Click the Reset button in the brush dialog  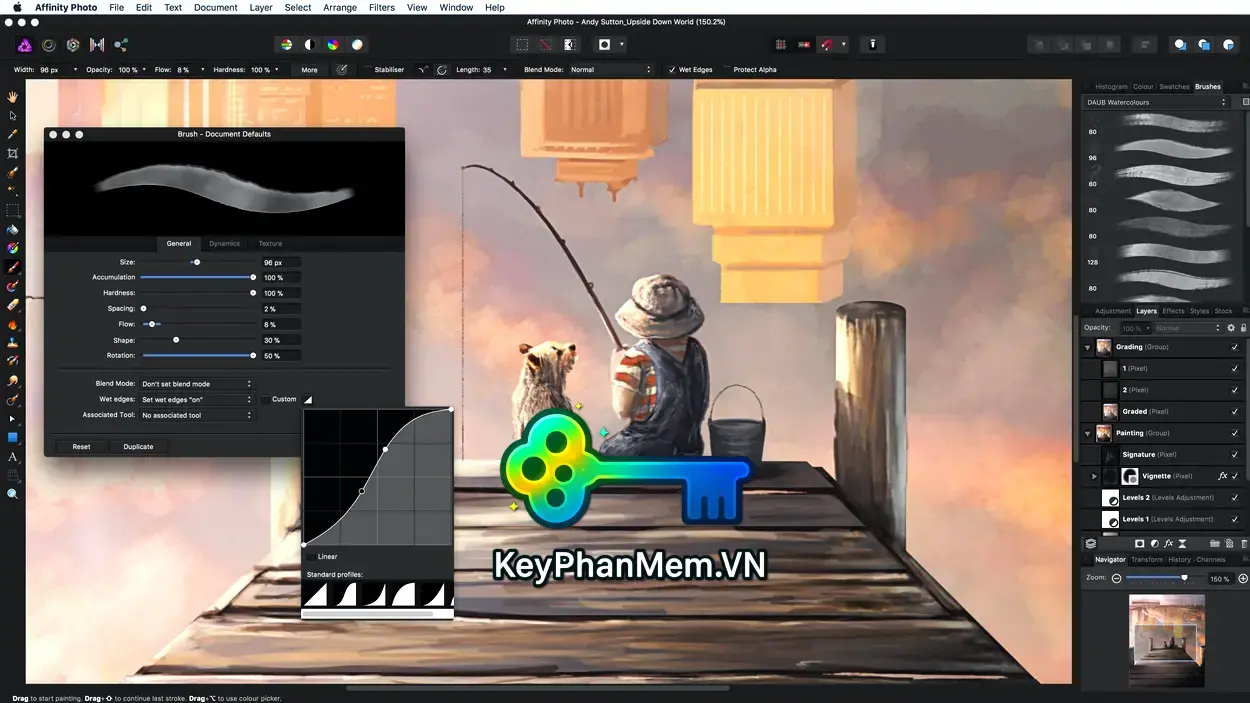(80, 446)
